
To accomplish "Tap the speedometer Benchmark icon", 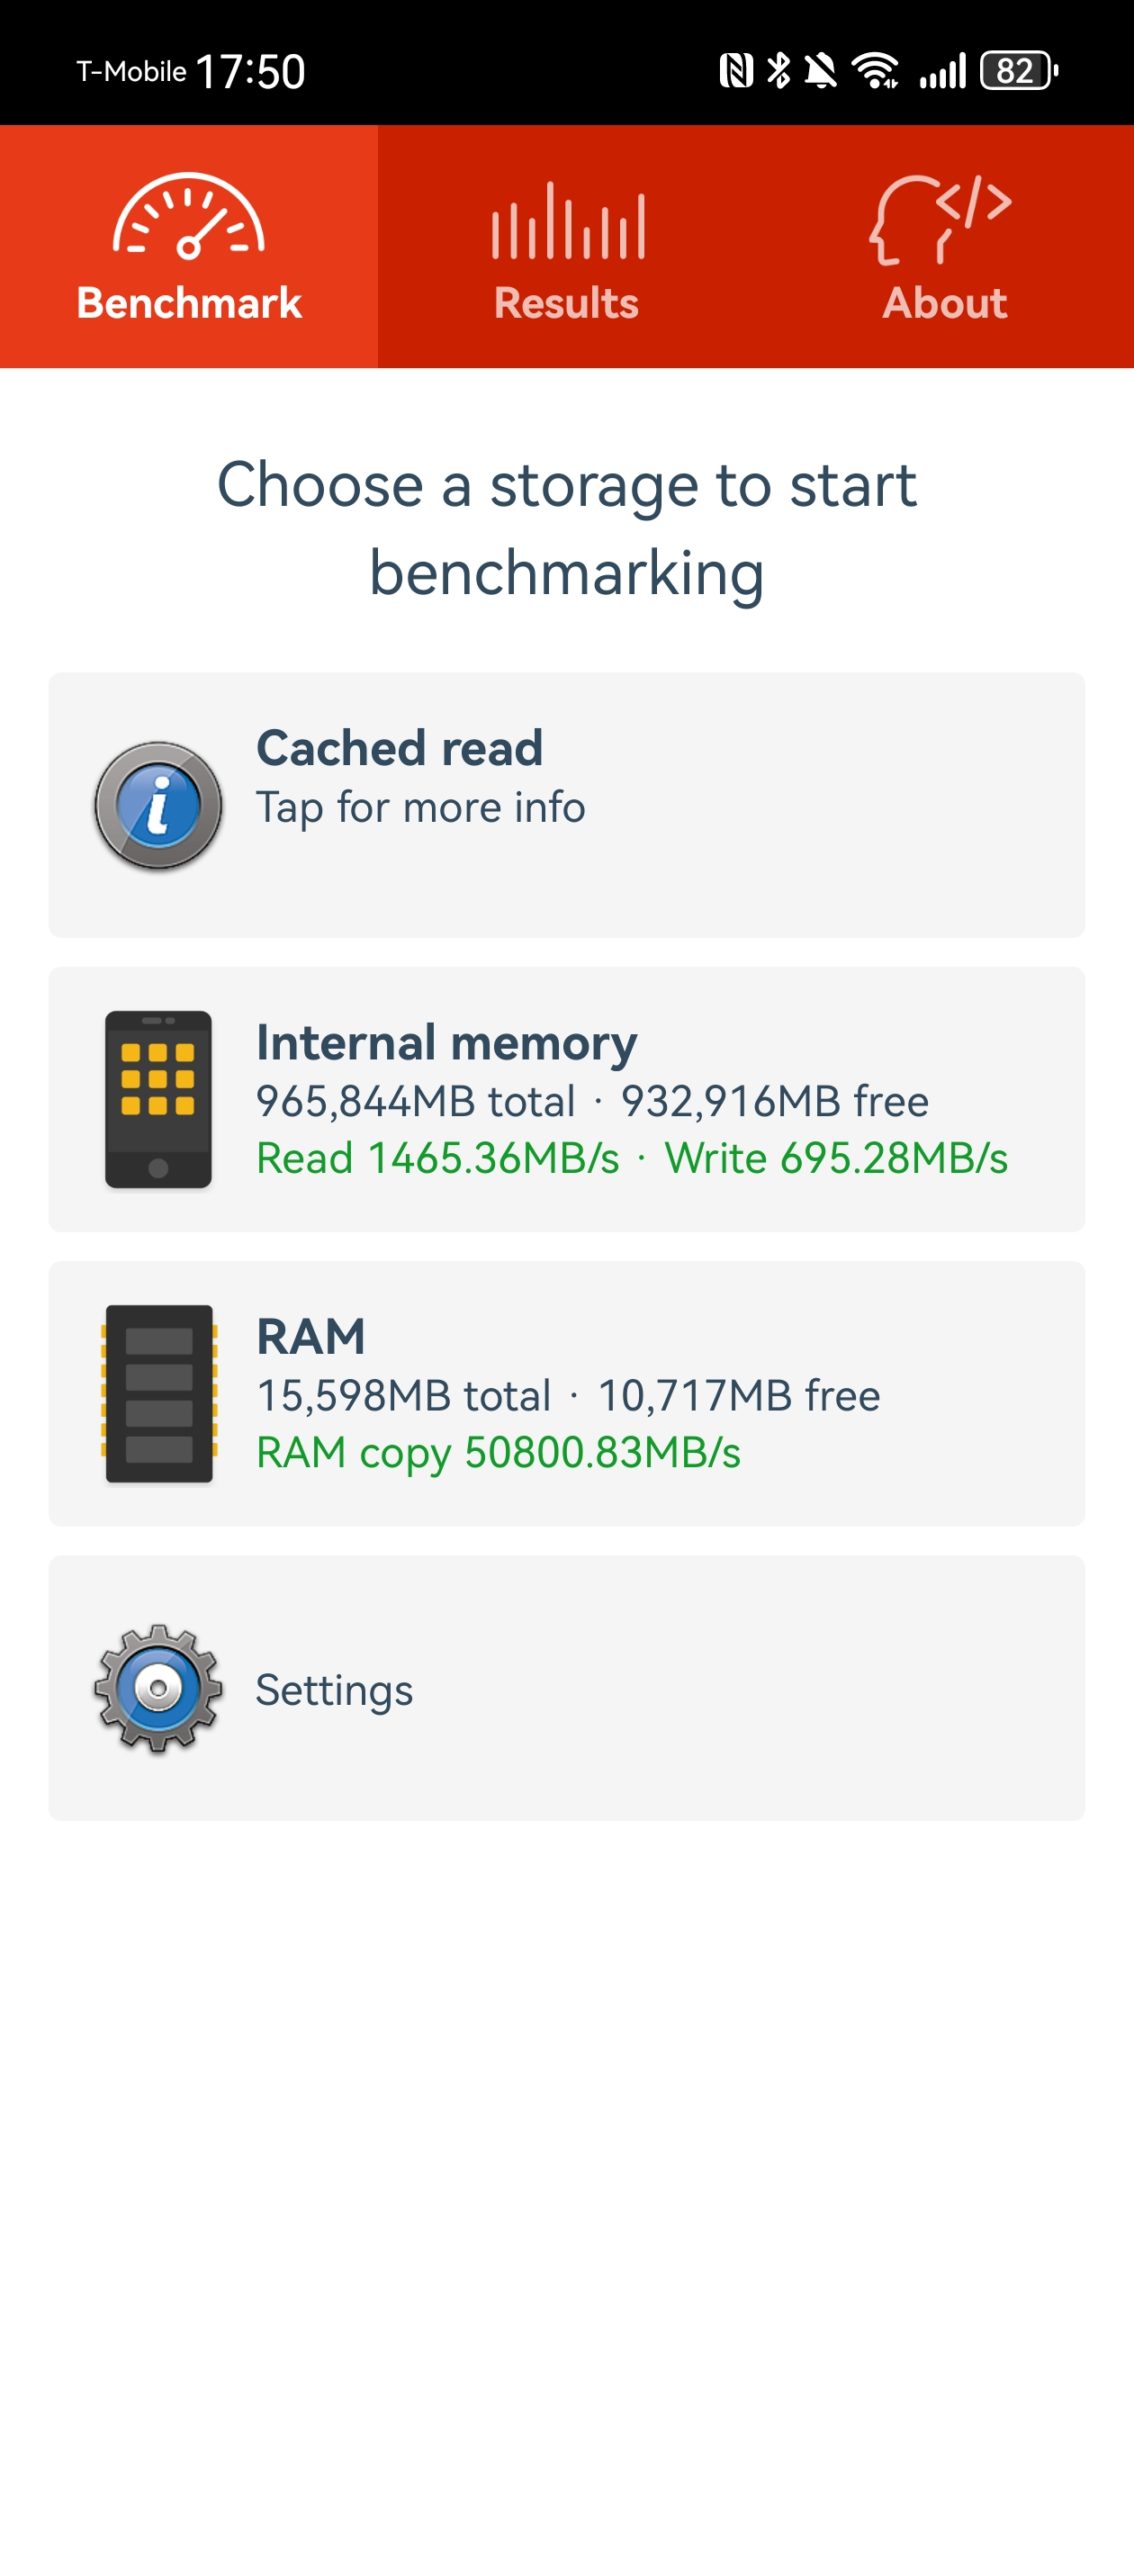I will coord(188,216).
